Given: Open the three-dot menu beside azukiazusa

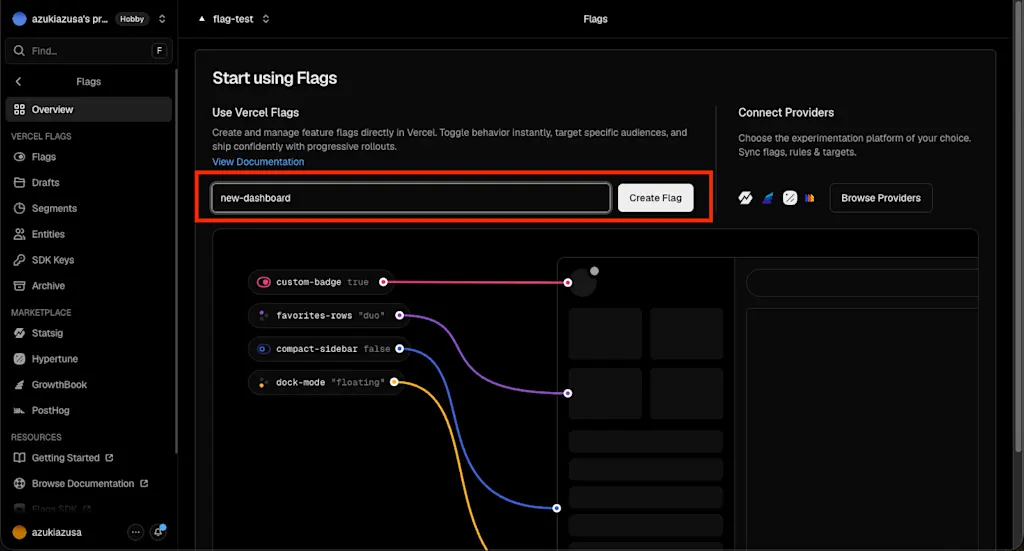Looking at the screenshot, I should pyautogui.click(x=135, y=532).
